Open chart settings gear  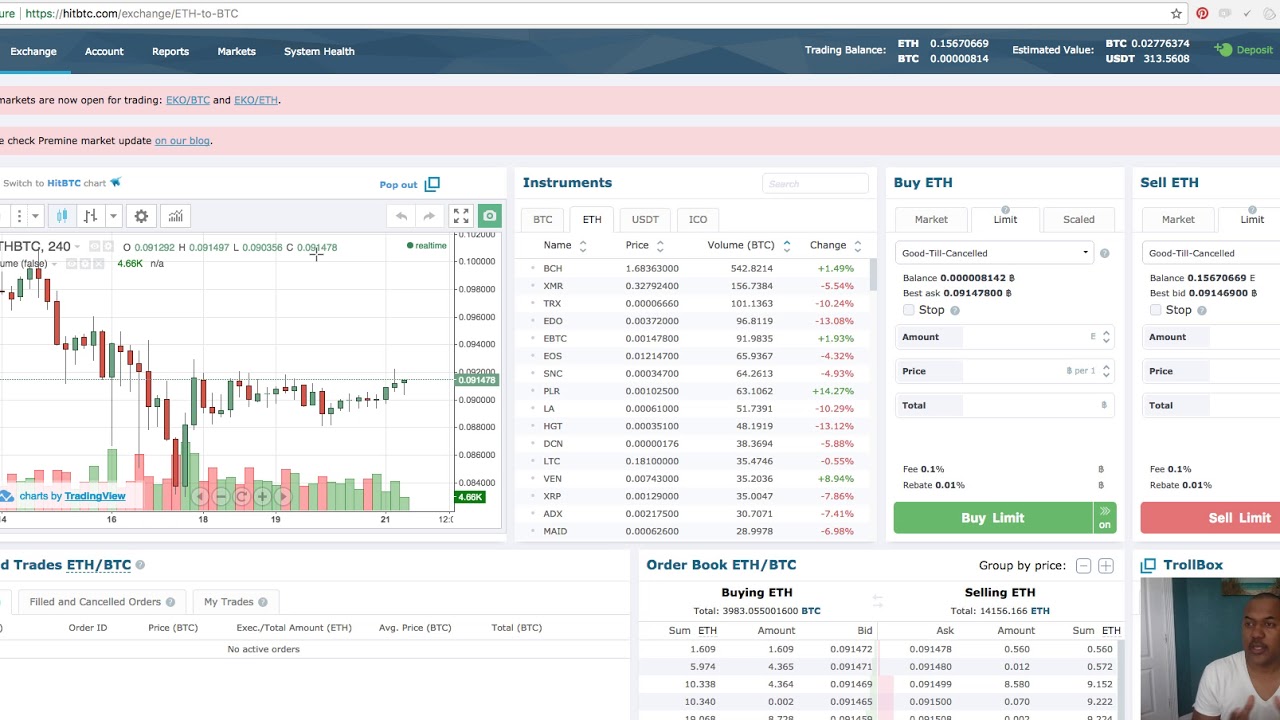[x=141, y=216]
